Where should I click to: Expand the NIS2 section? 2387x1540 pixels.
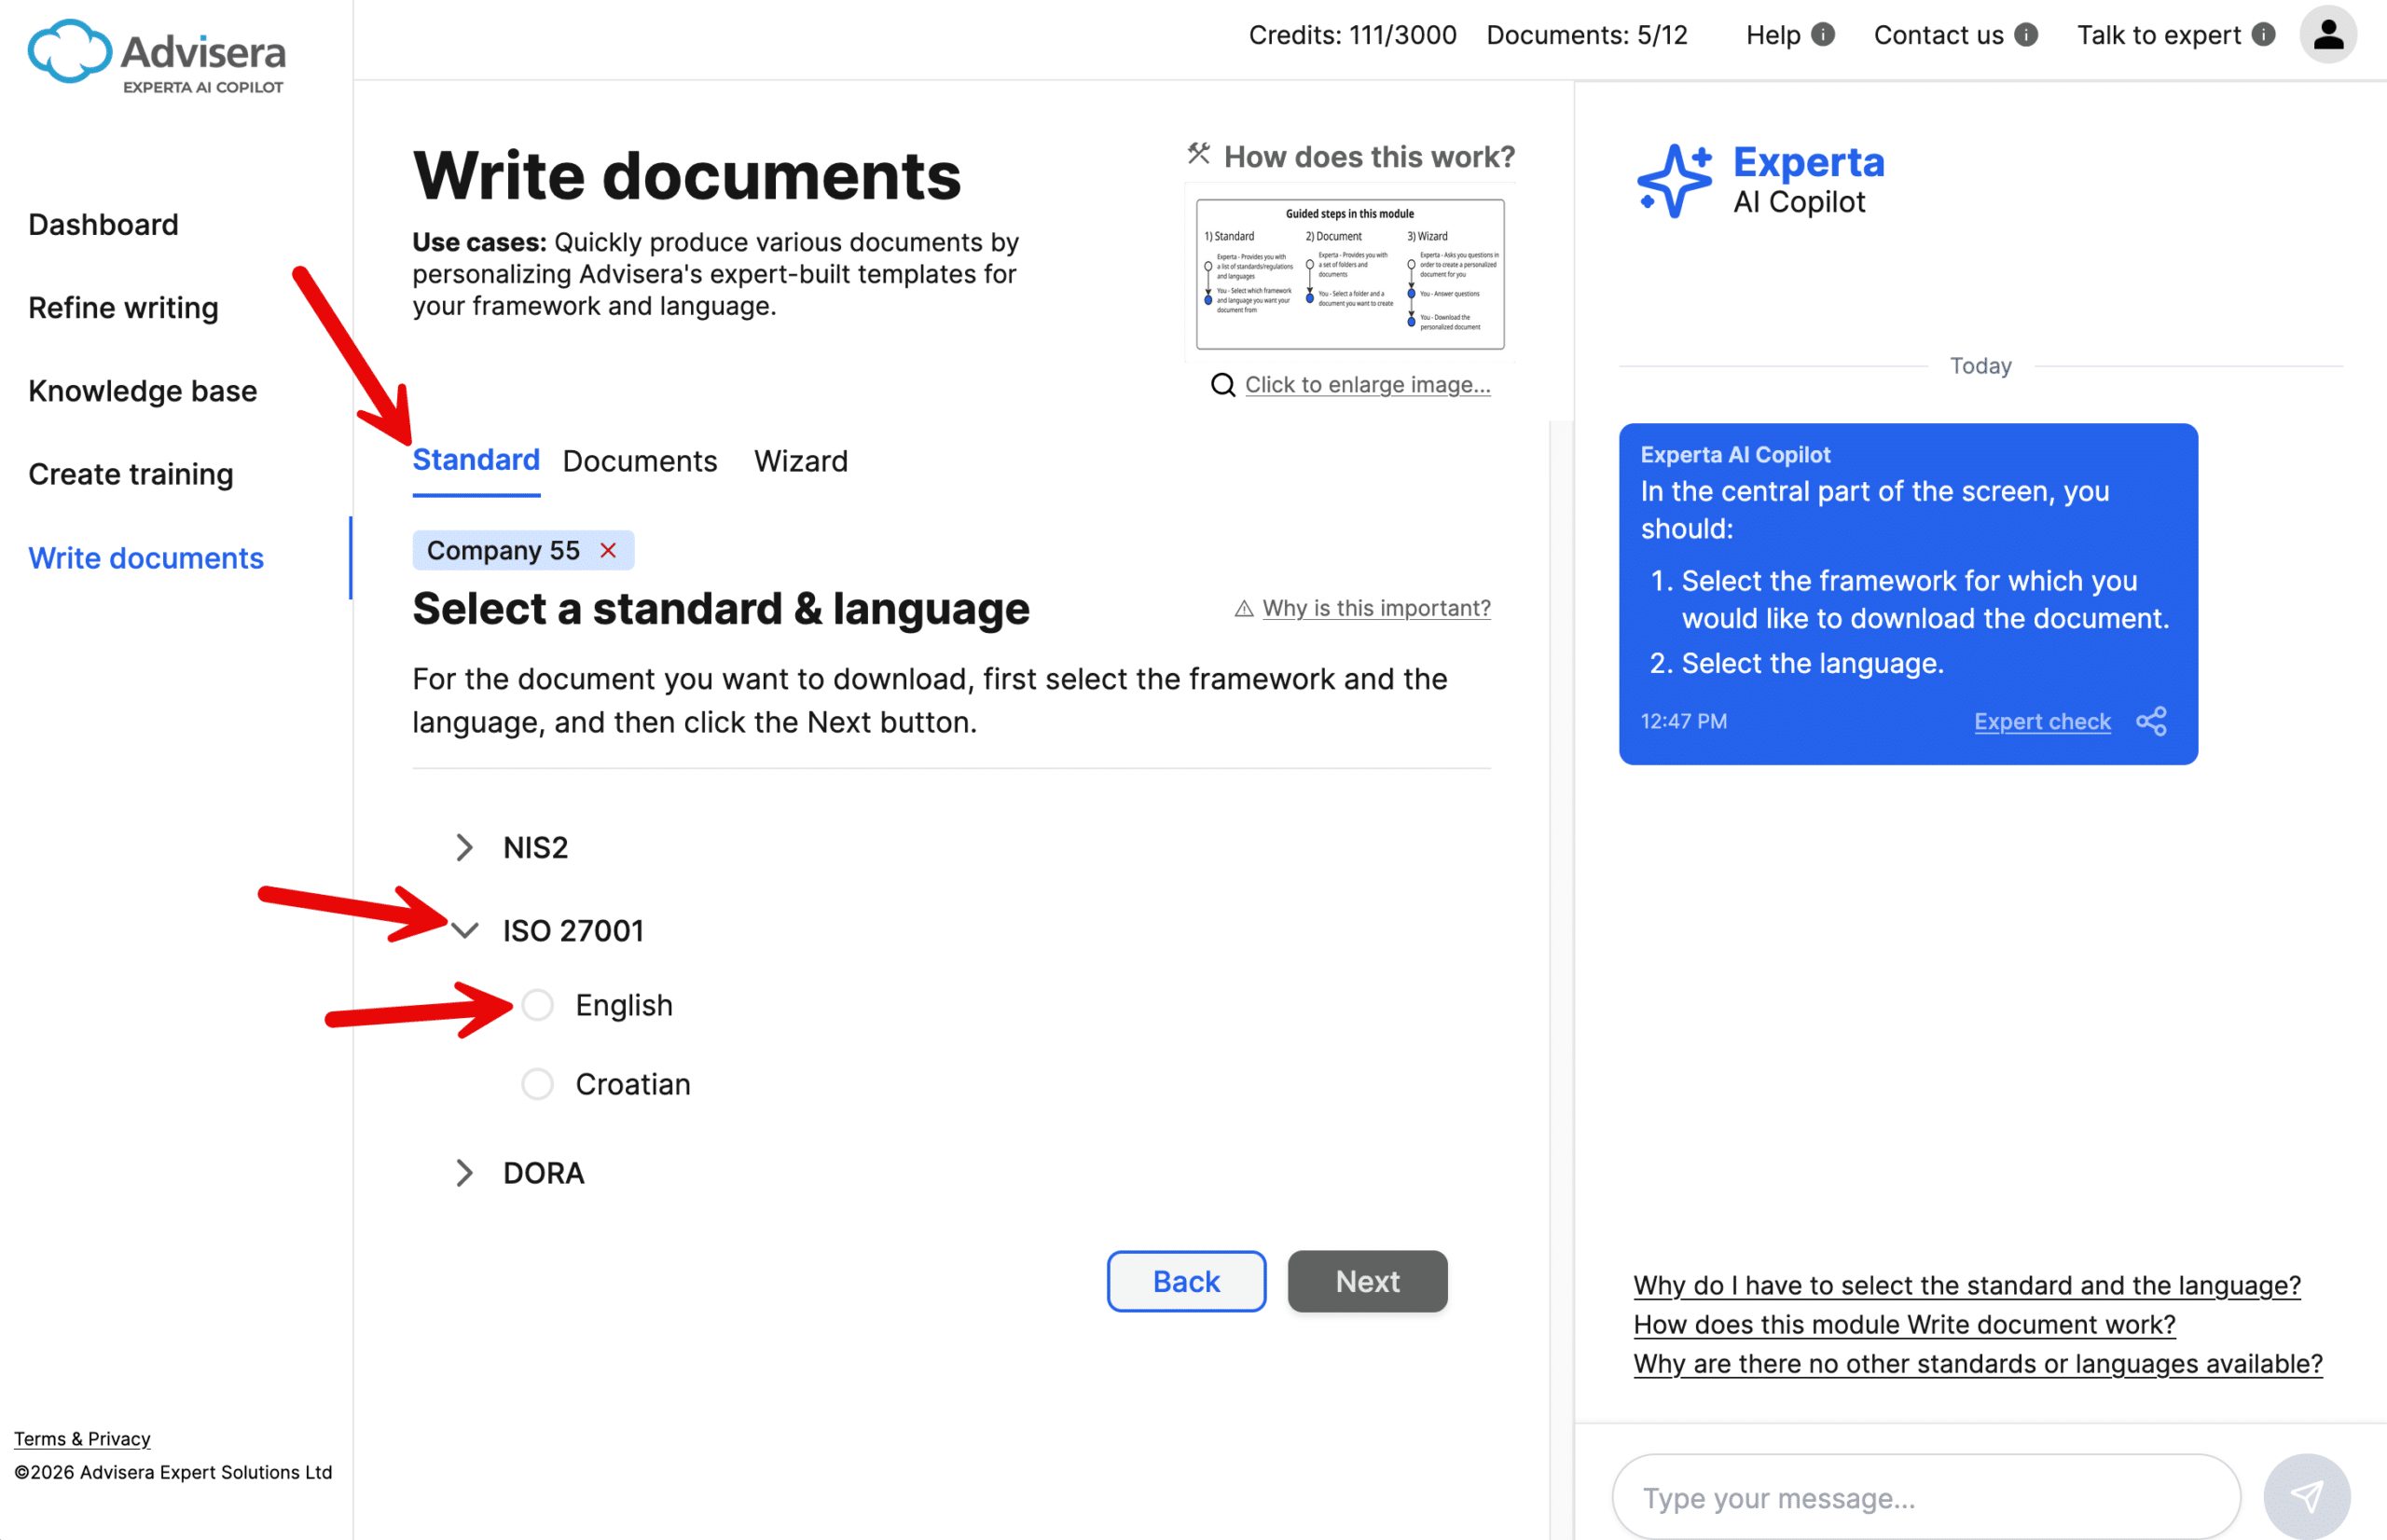click(464, 847)
